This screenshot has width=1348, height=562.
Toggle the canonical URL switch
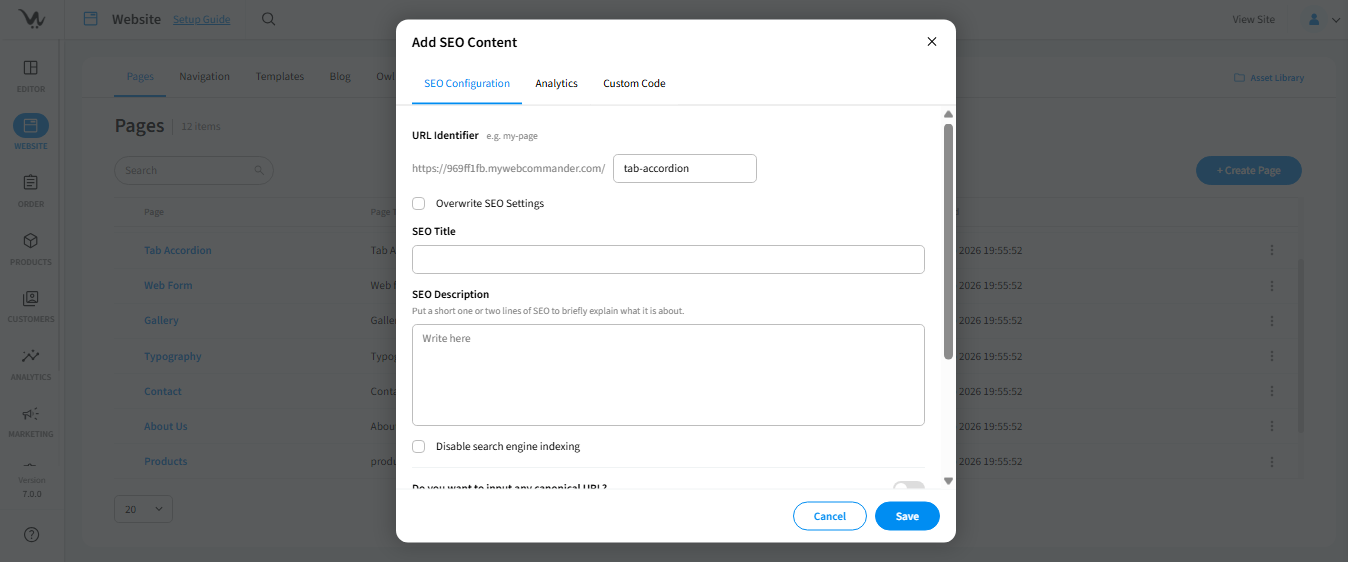(908, 486)
